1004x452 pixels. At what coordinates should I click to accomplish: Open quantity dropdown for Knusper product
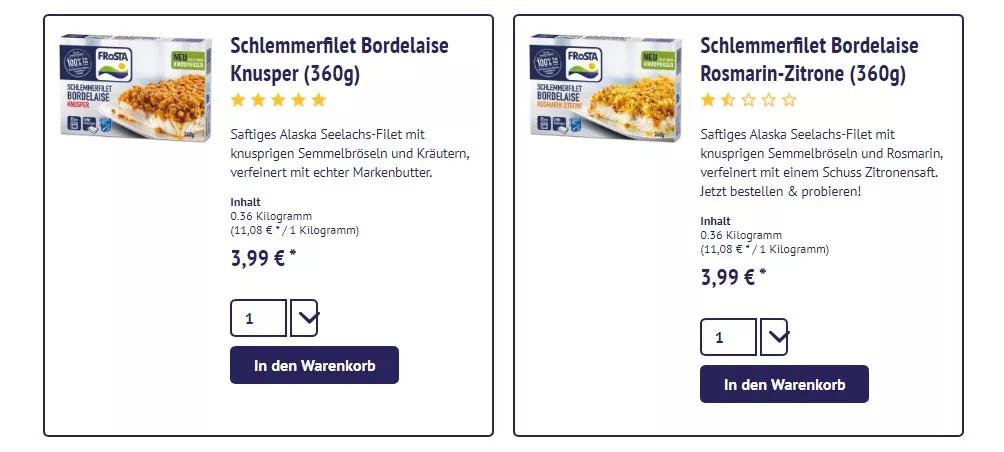pos(304,318)
